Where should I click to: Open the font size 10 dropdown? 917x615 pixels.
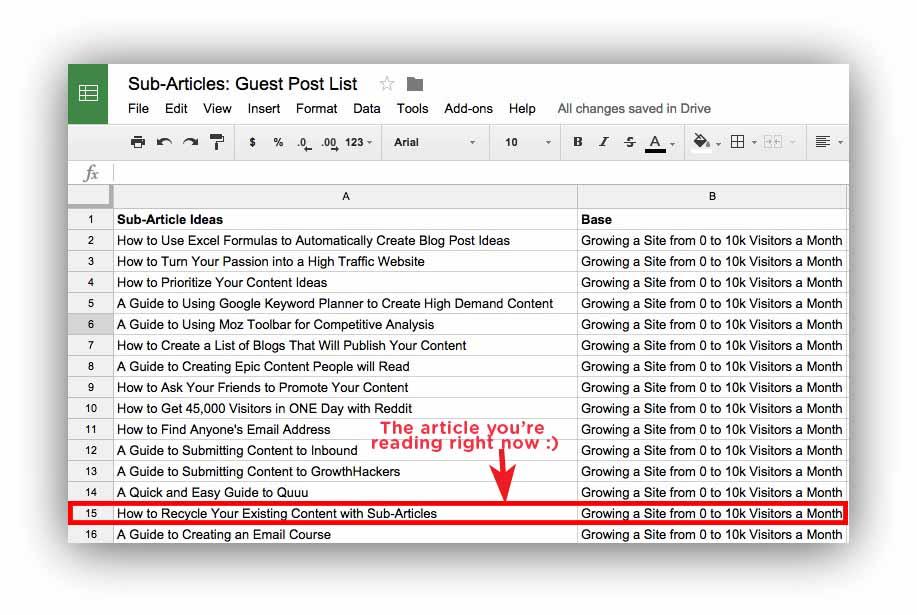coord(528,142)
